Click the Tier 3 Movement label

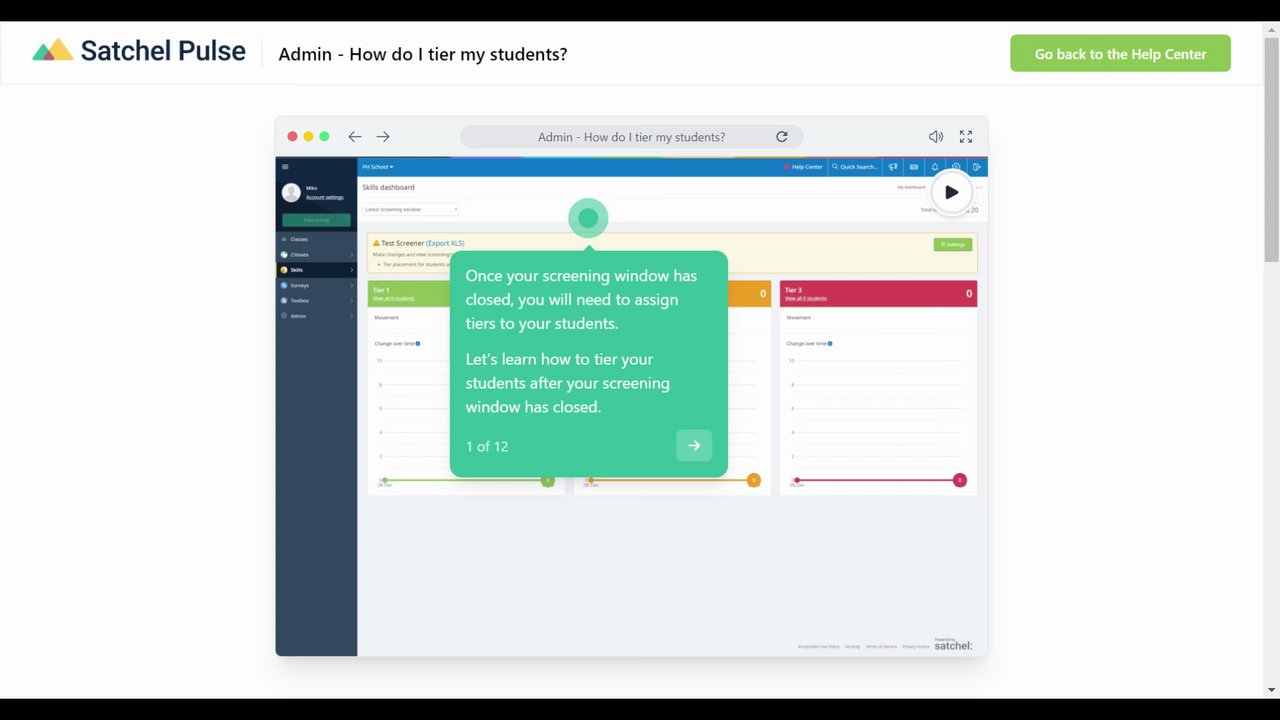[x=798, y=318]
